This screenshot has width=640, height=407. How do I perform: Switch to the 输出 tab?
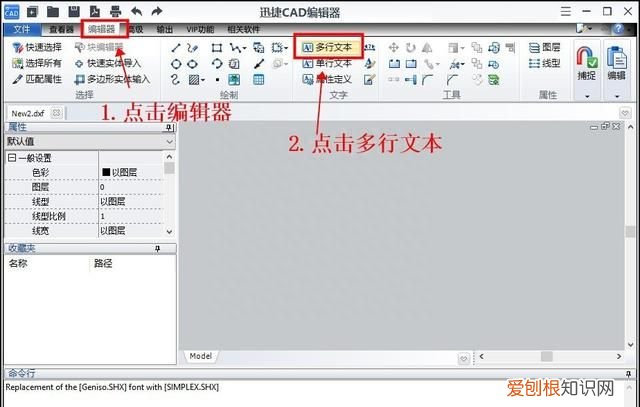point(164,29)
